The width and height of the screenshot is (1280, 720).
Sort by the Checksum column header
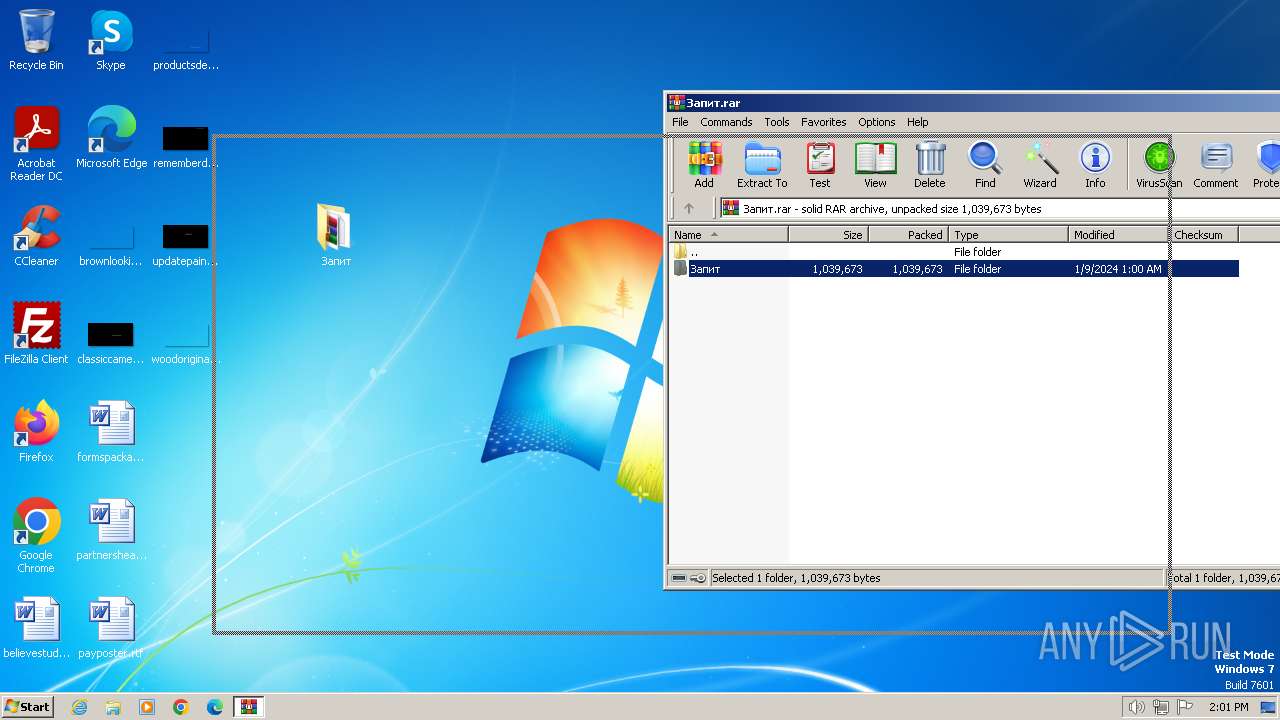coord(1204,235)
